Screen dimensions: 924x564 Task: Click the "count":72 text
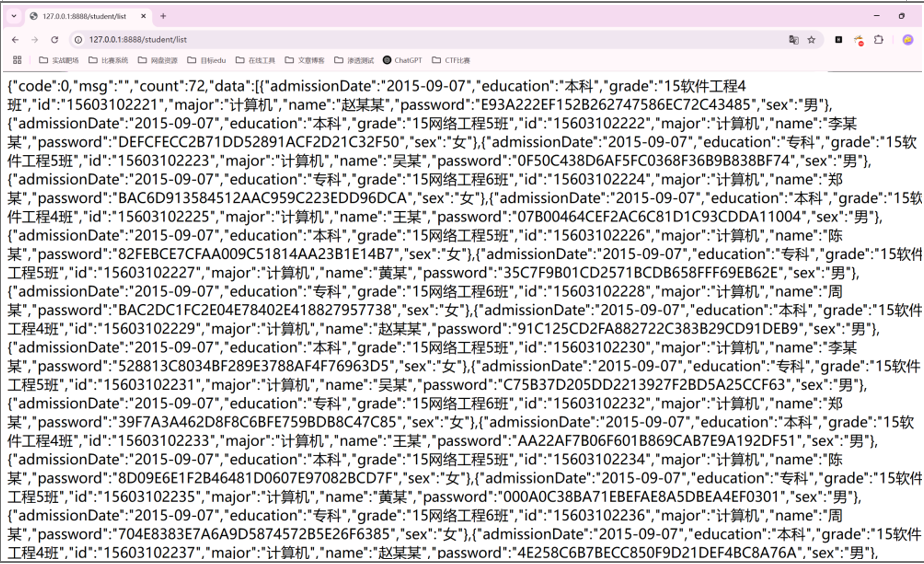[170, 86]
